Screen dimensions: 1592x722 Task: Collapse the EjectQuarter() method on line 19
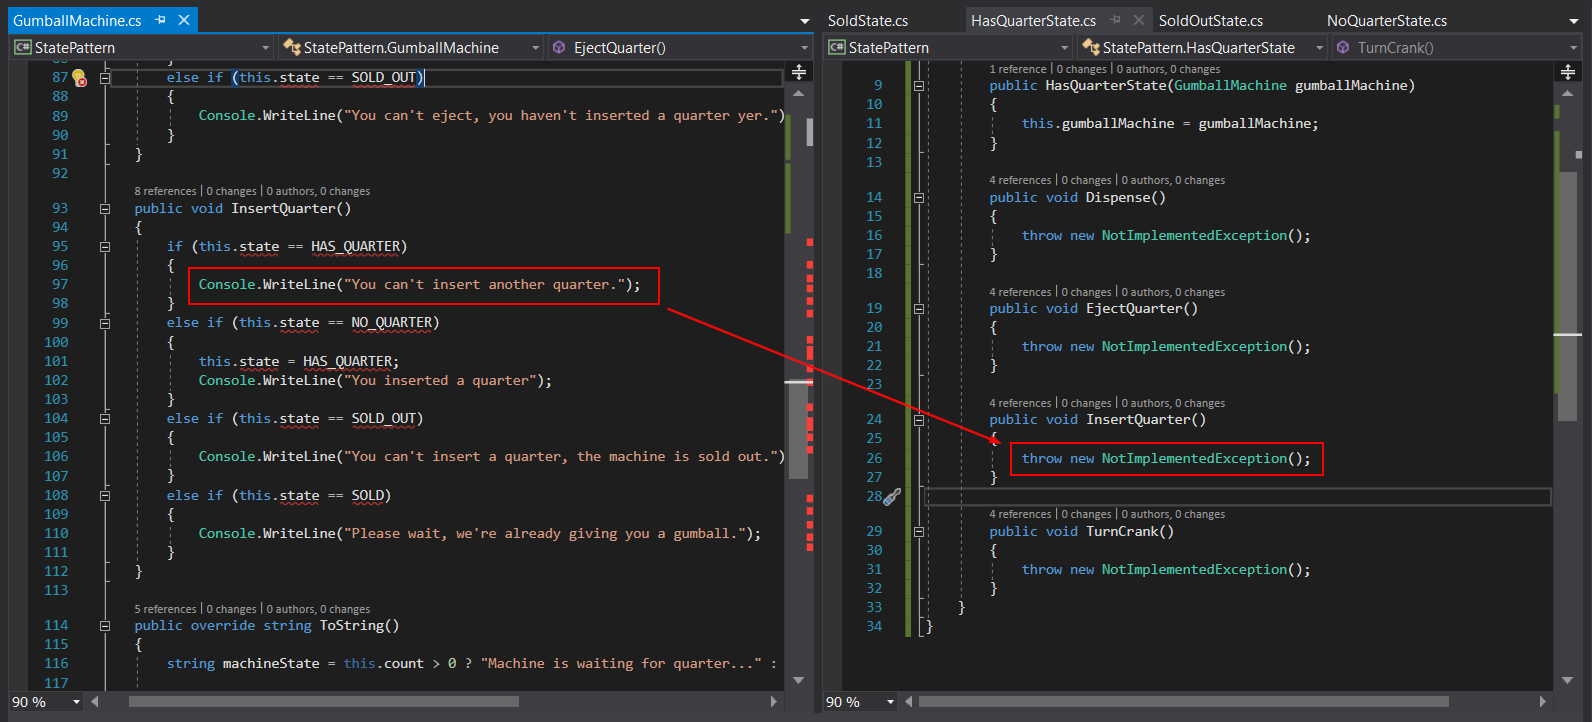pyautogui.click(x=919, y=309)
